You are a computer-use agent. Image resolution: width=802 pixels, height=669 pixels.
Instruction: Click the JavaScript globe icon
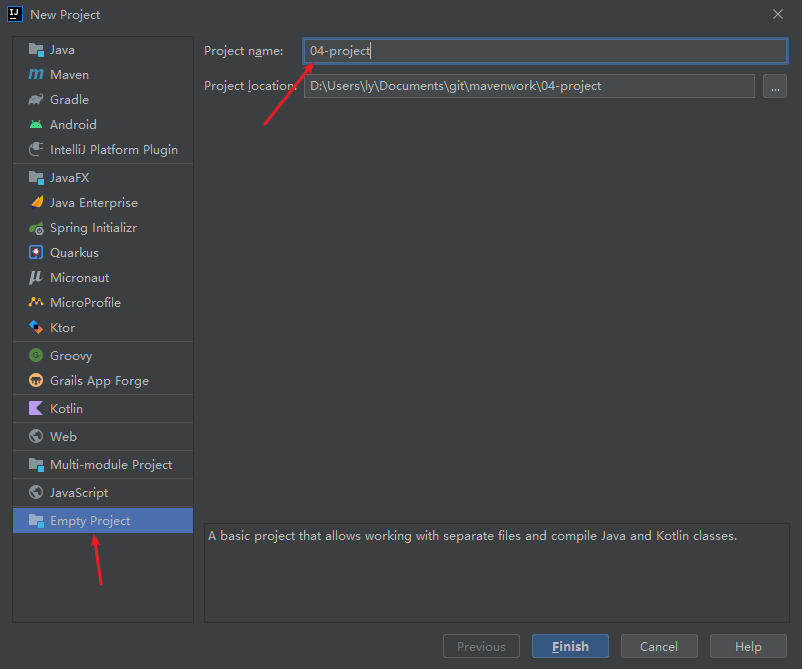tap(36, 493)
